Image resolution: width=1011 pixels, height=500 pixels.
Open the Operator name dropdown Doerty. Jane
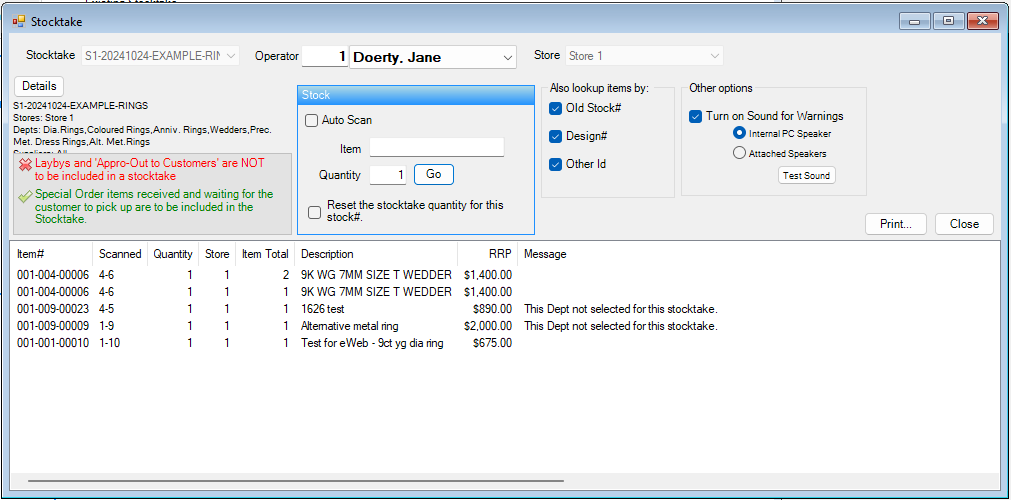433,57
